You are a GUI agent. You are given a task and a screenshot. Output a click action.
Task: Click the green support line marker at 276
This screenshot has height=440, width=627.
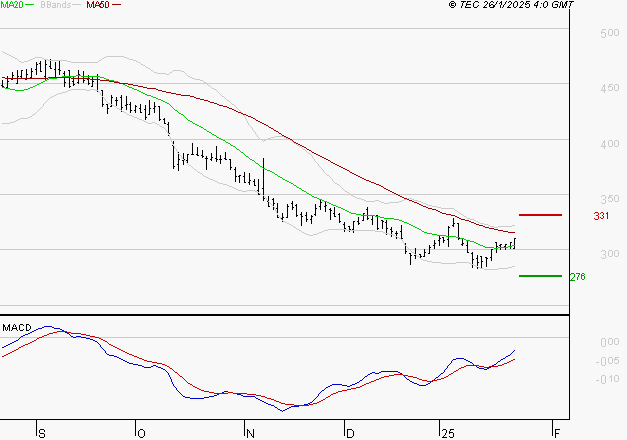coord(540,276)
